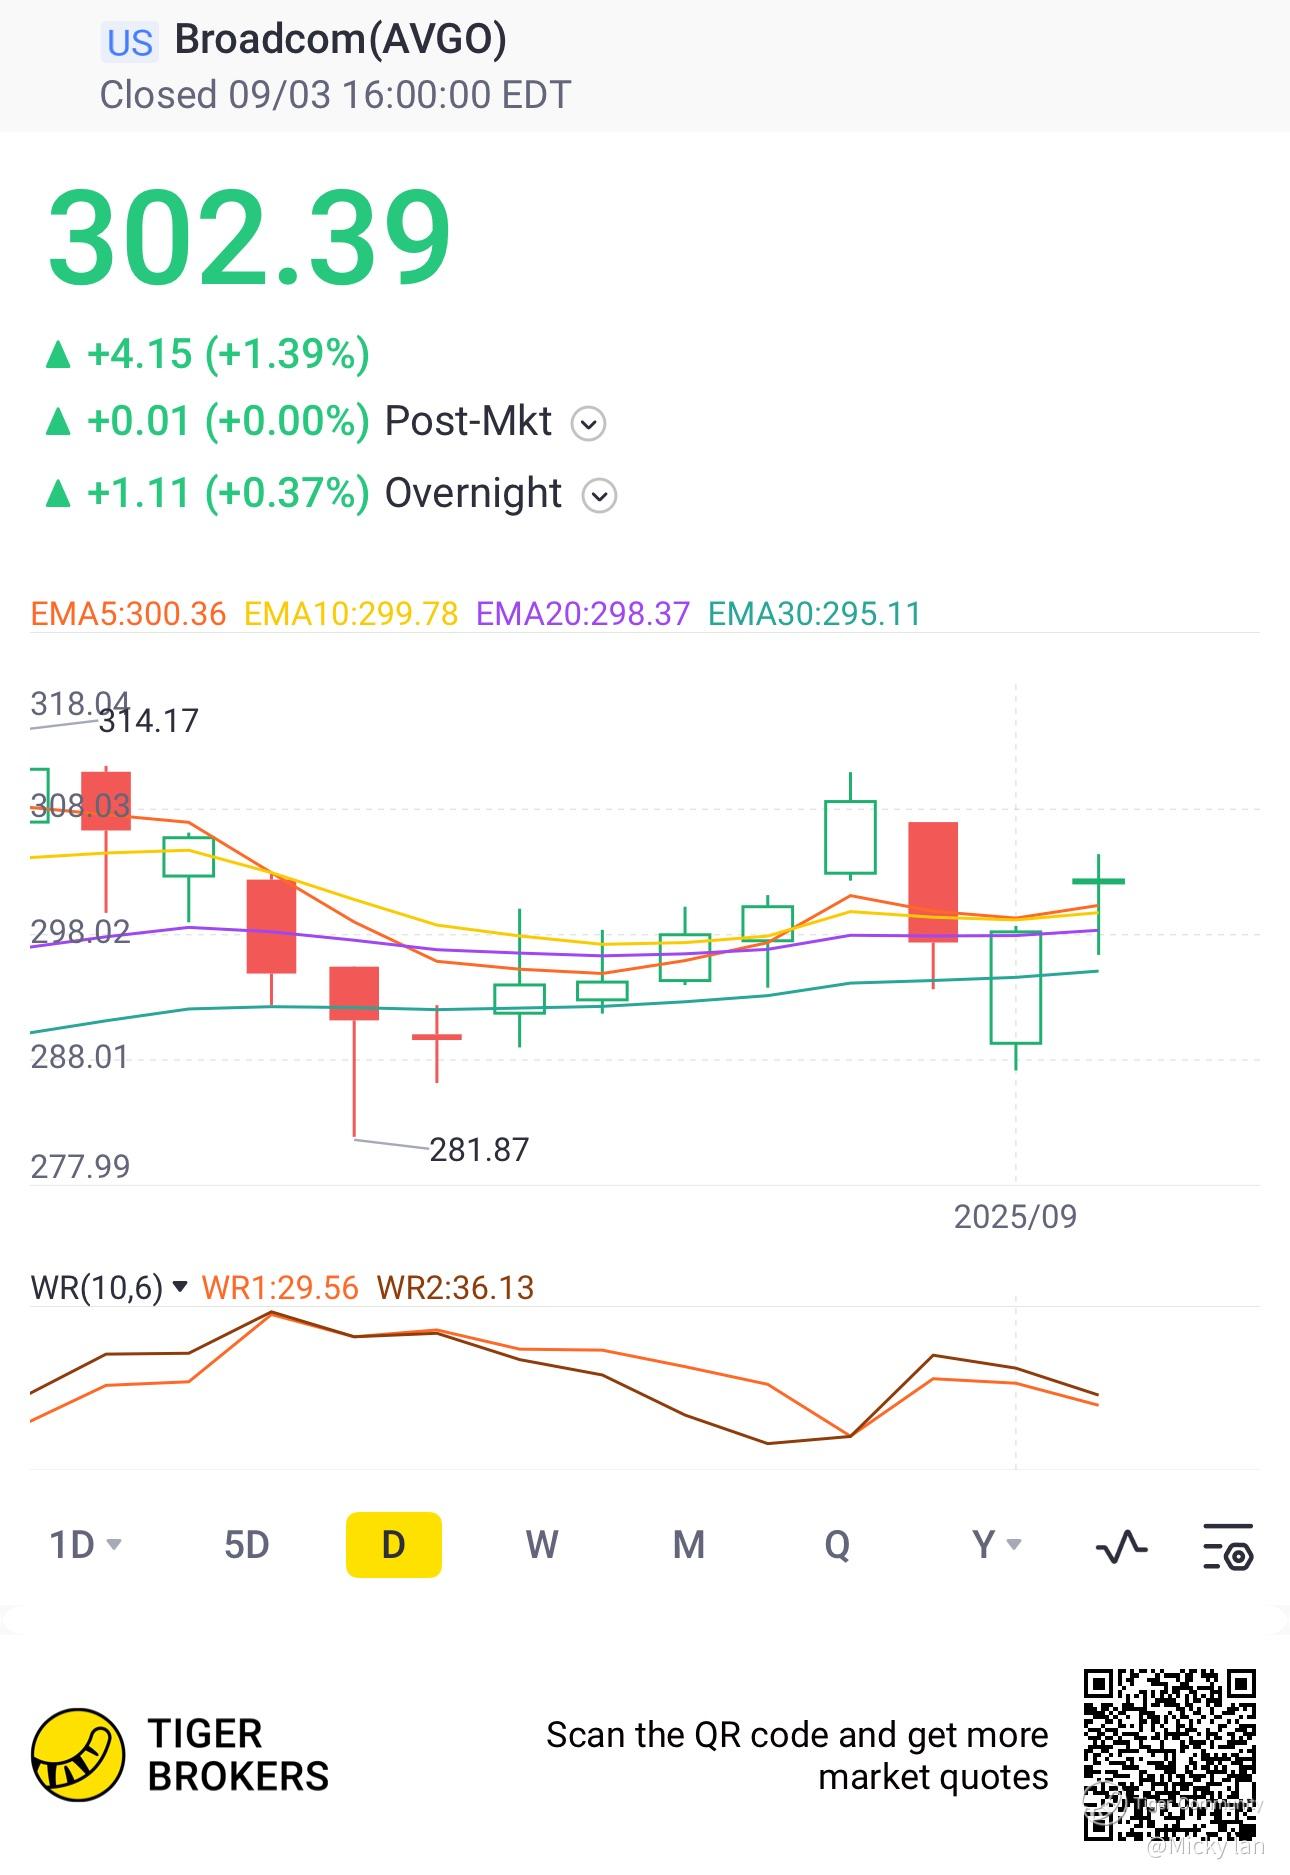Open the Y timeframe dropdown
Screen dimensions: 1290x1875
(x=997, y=1545)
